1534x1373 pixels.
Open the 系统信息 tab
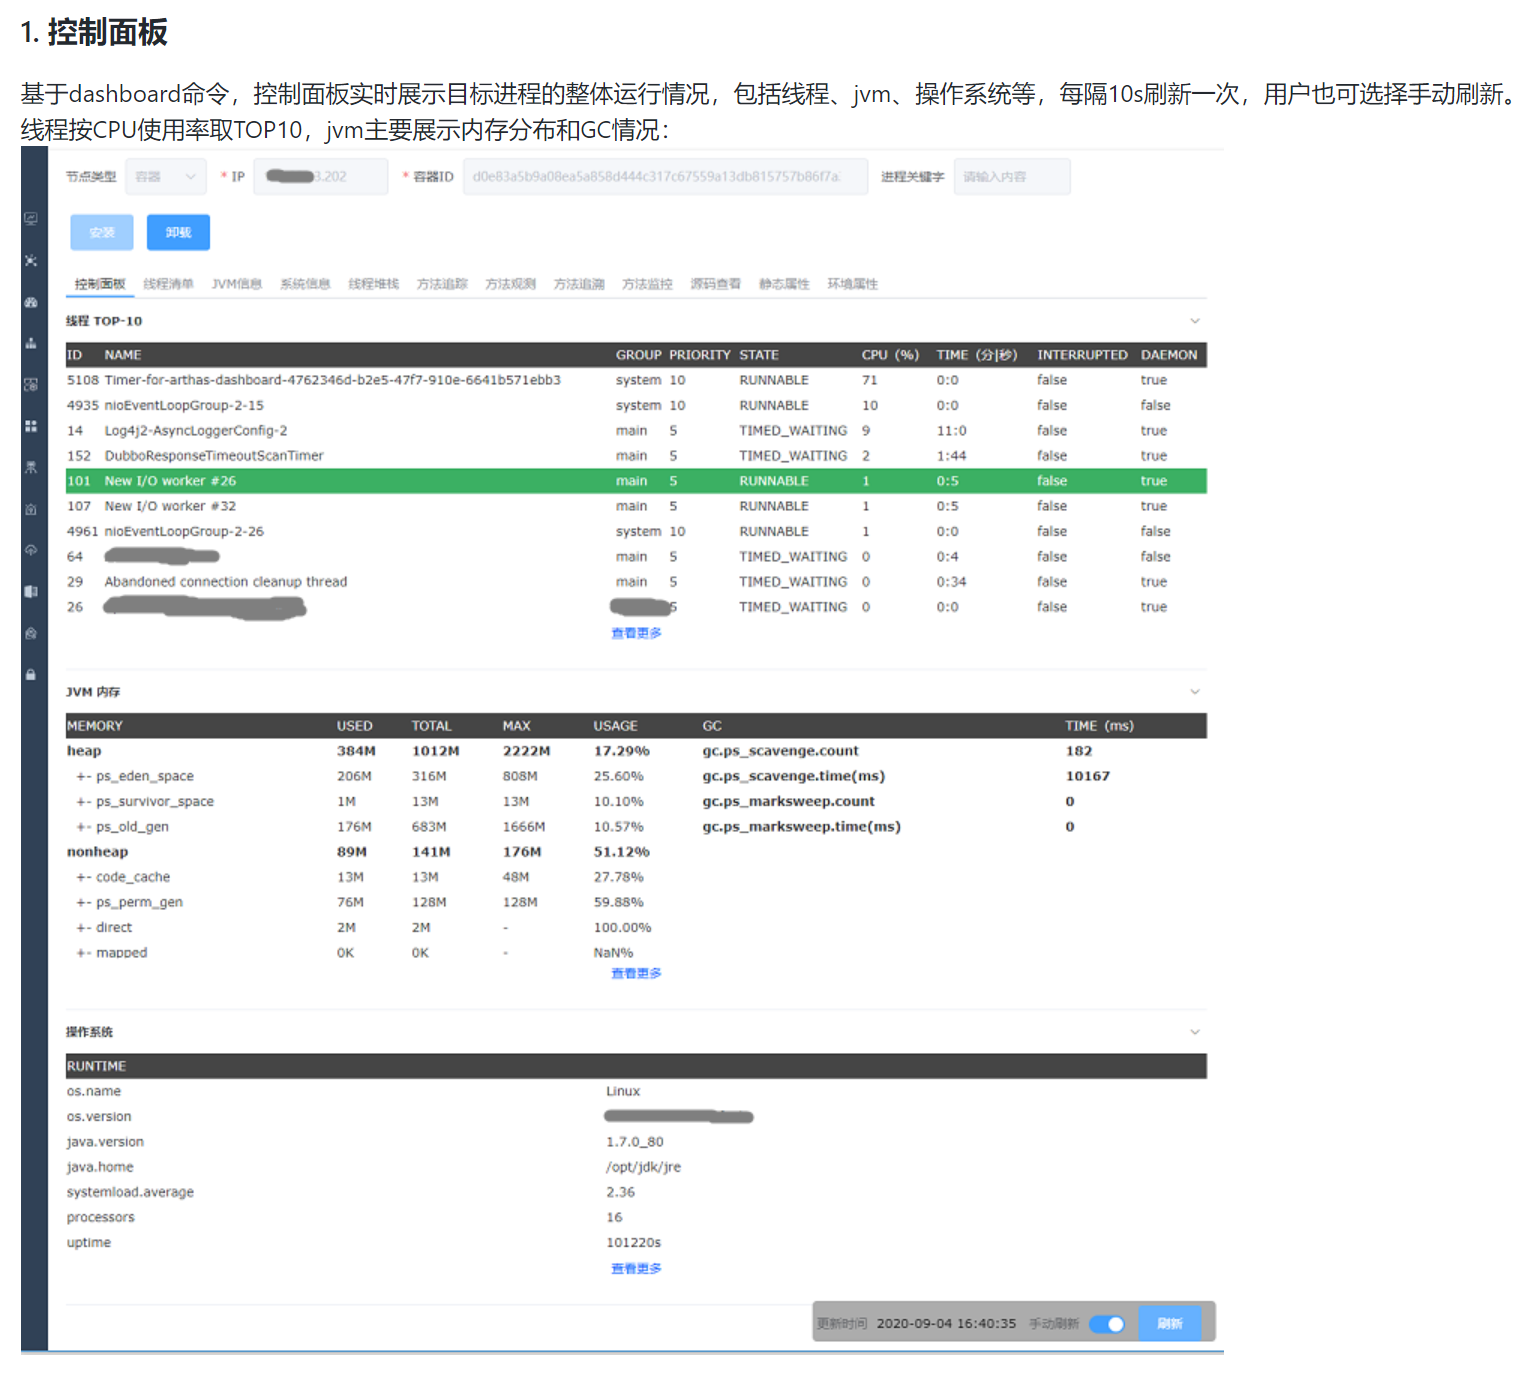305,284
